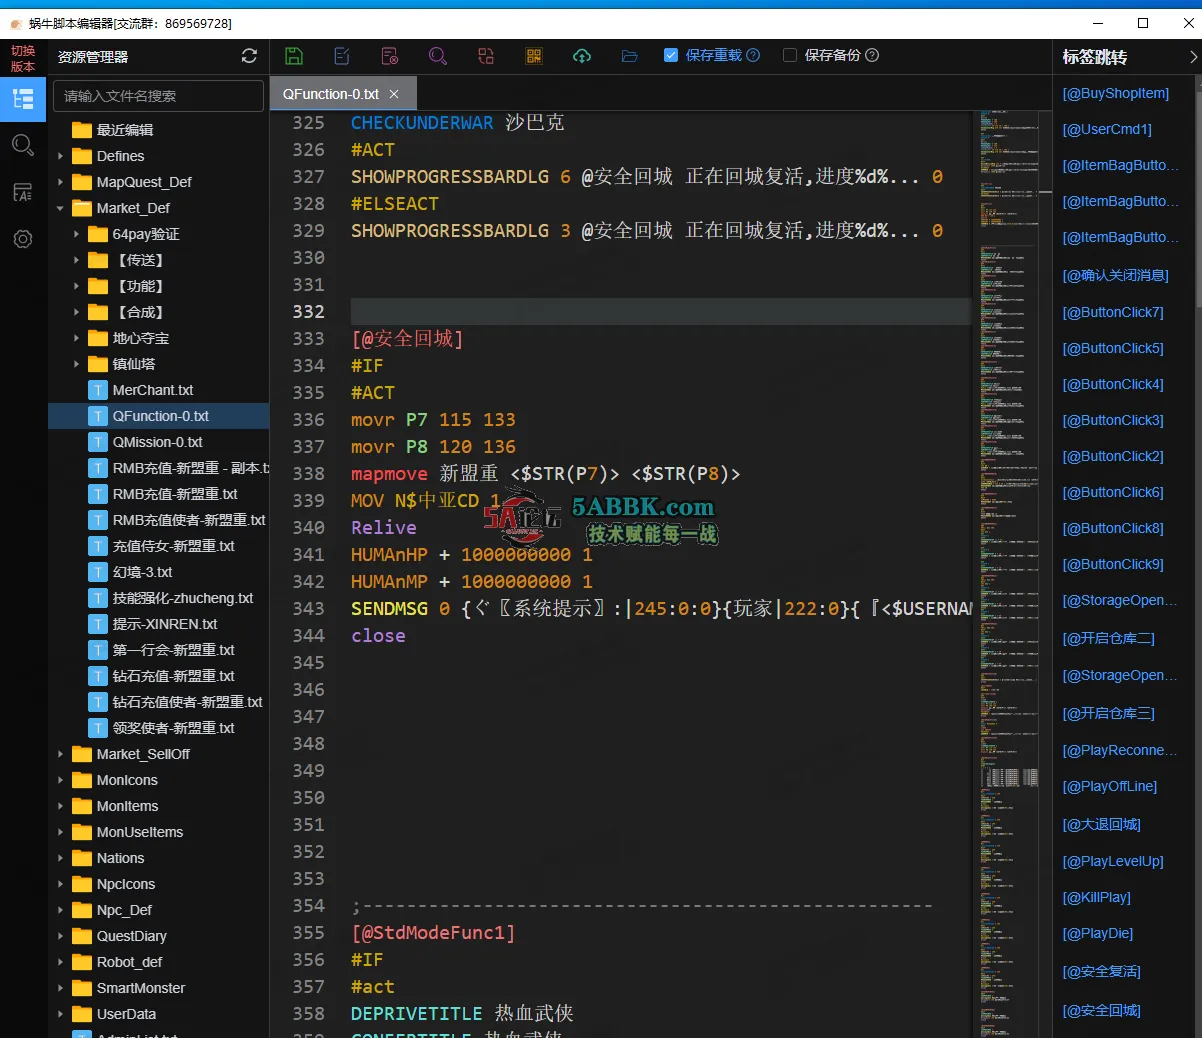
Task: Expand the Market_SellOff folder
Action: (x=61, y=754)
